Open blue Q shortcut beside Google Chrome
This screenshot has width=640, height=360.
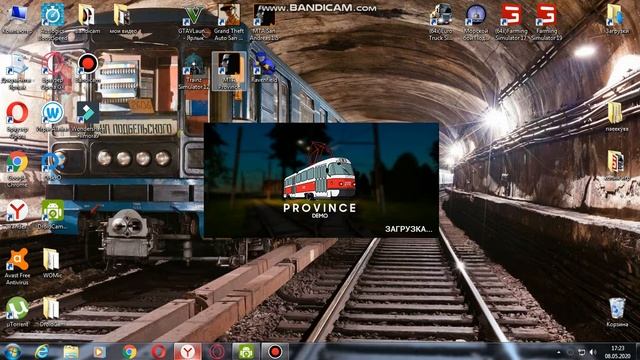52,167
